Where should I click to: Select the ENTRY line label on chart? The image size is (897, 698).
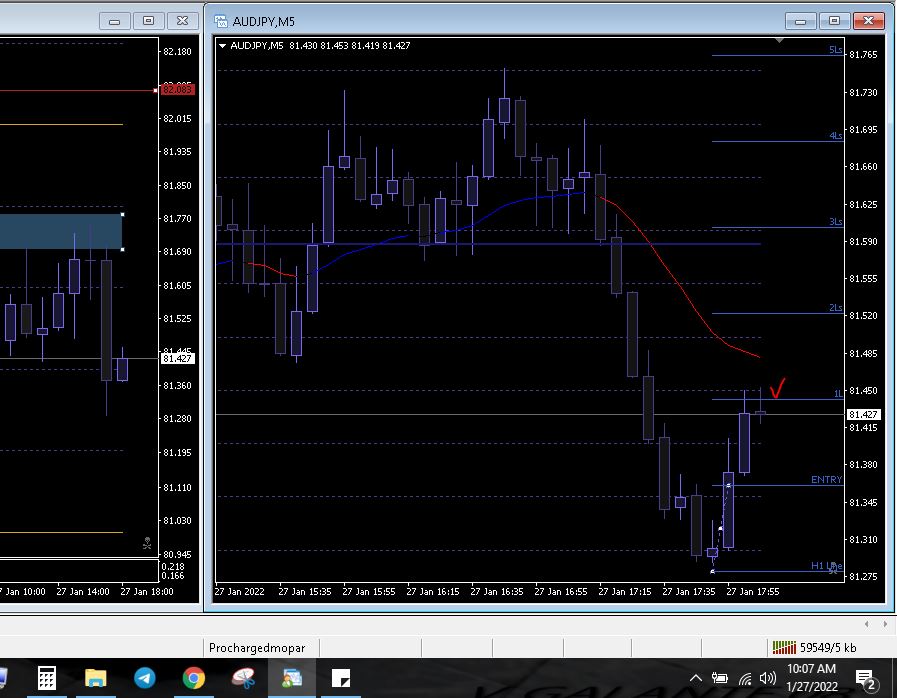tap(826, 480)
